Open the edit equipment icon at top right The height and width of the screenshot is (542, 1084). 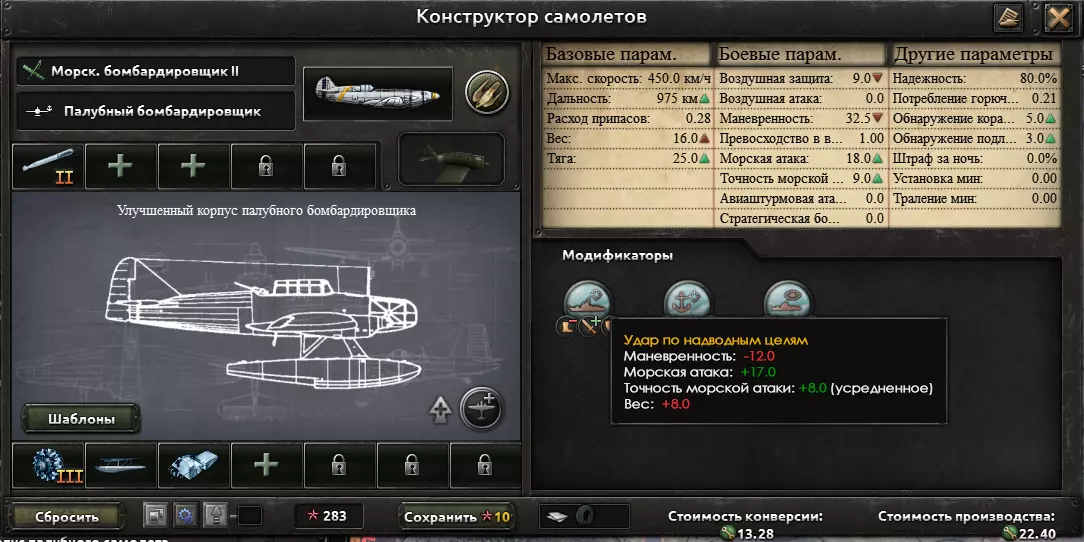click(x=1008, y=18)
